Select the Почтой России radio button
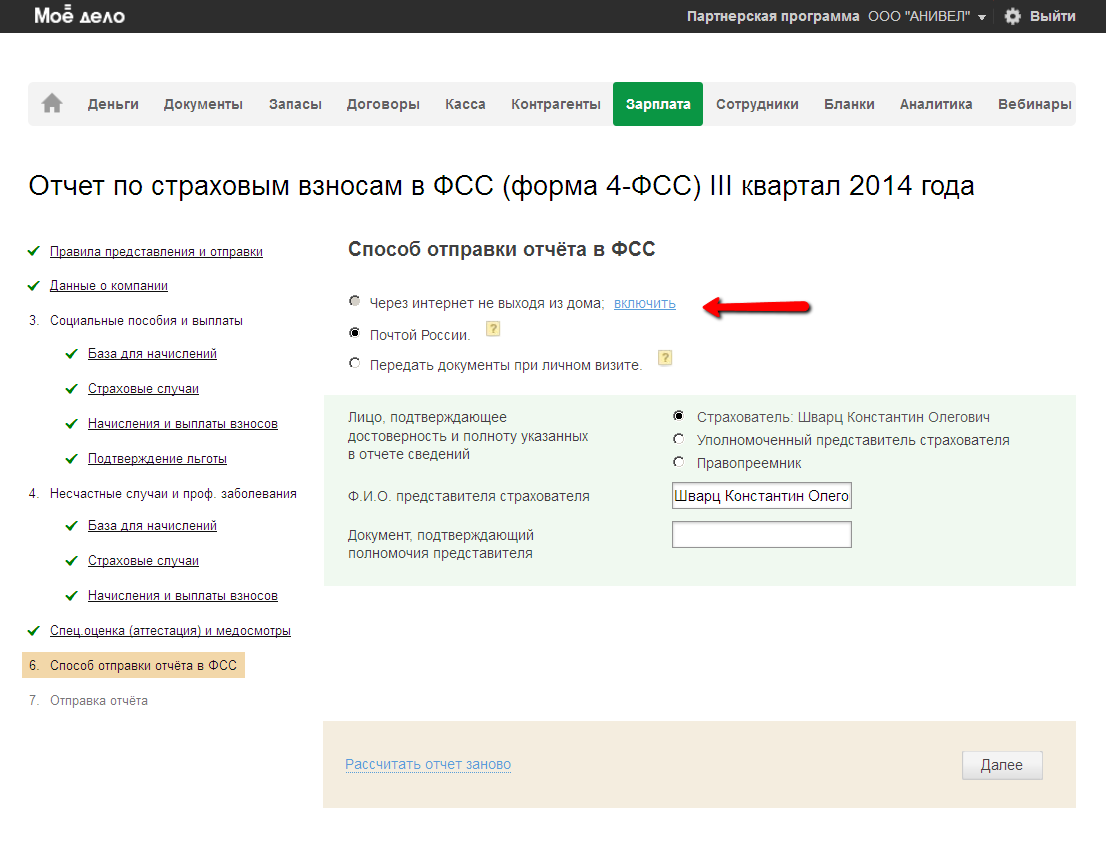The image size is (1106, 863). pos(354,333)
